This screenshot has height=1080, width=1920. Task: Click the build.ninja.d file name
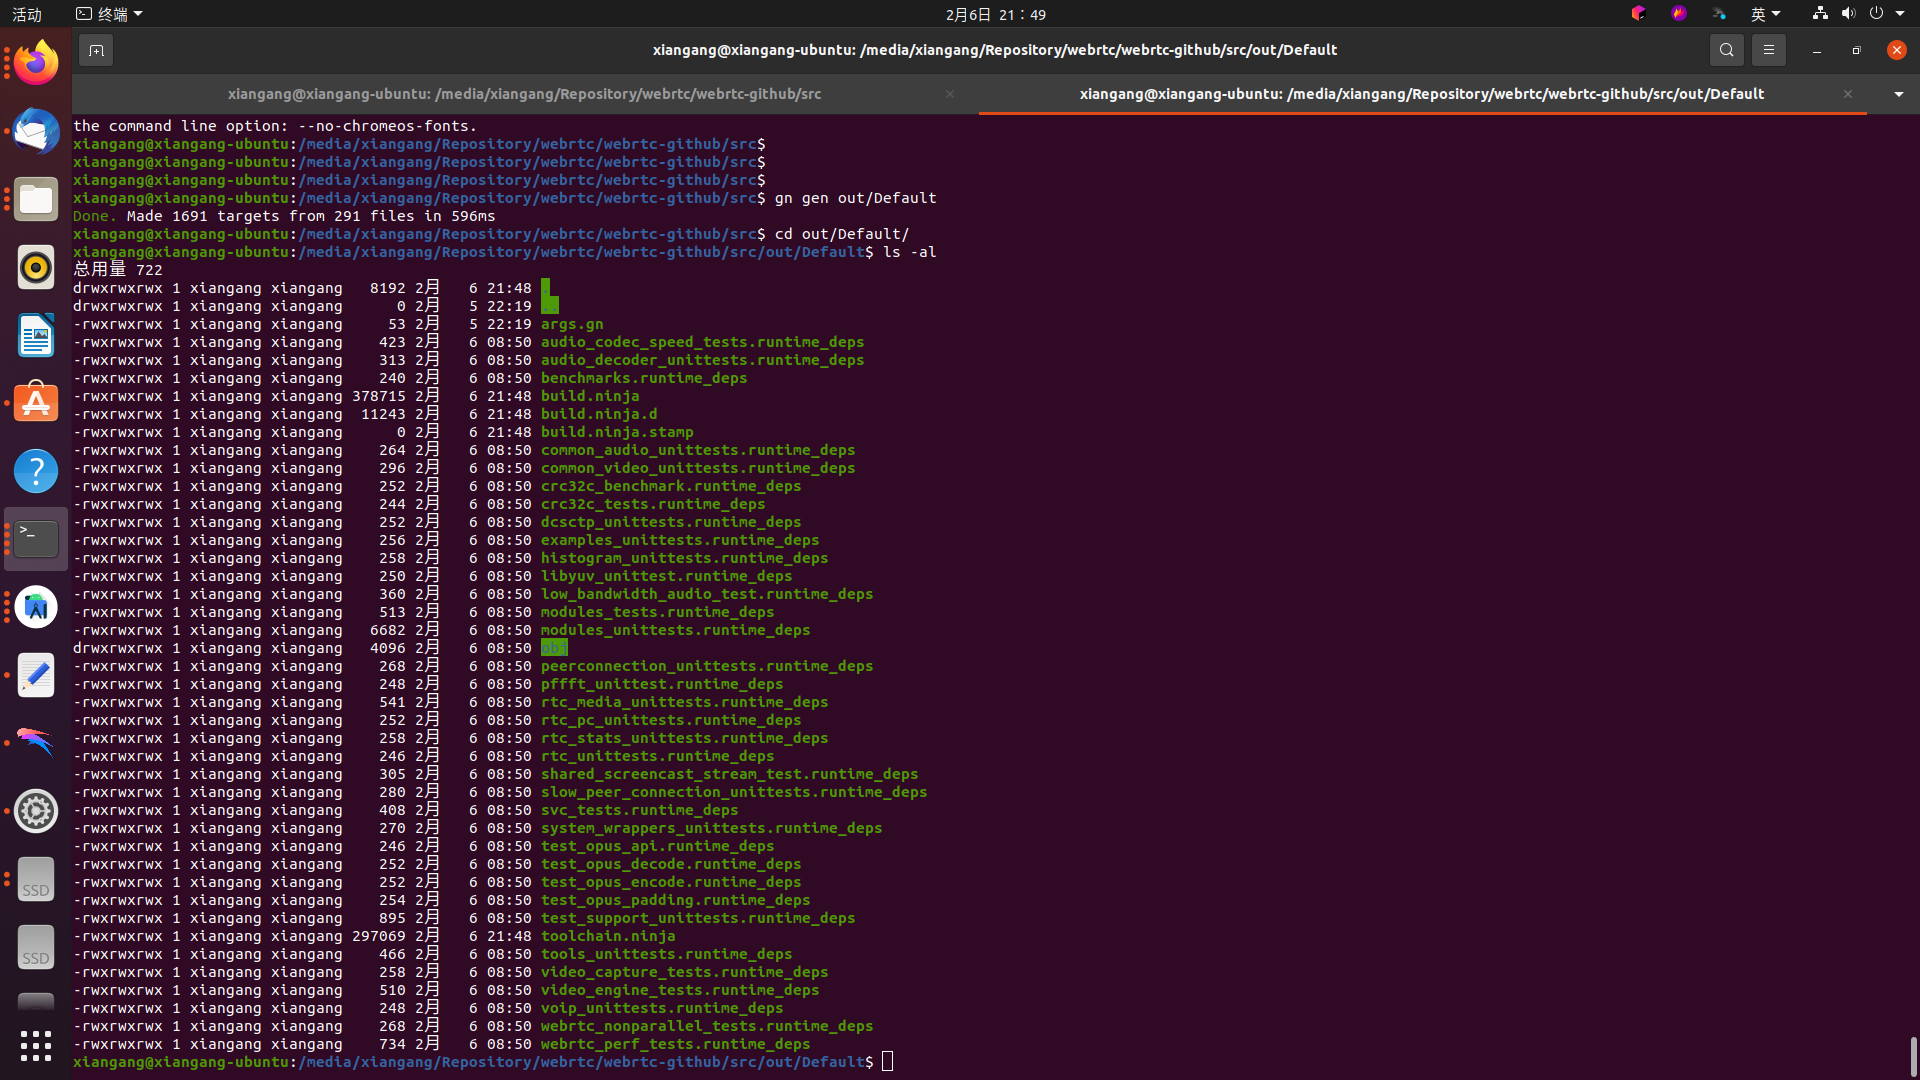(599, 414)
